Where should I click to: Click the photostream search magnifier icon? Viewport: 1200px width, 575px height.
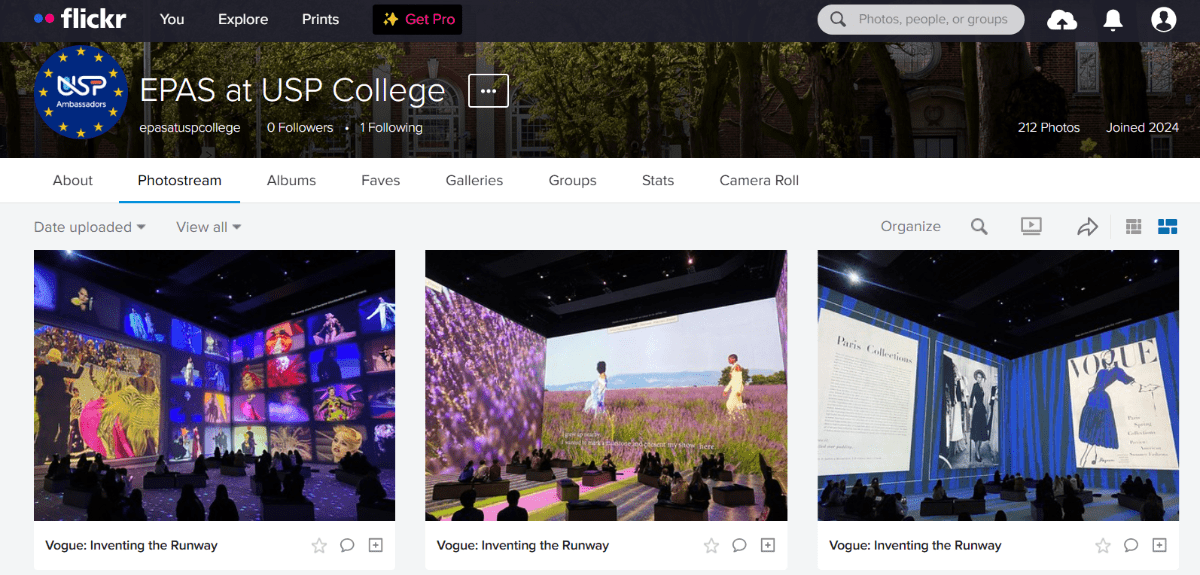pyautogui.click(x=979, y=227)
